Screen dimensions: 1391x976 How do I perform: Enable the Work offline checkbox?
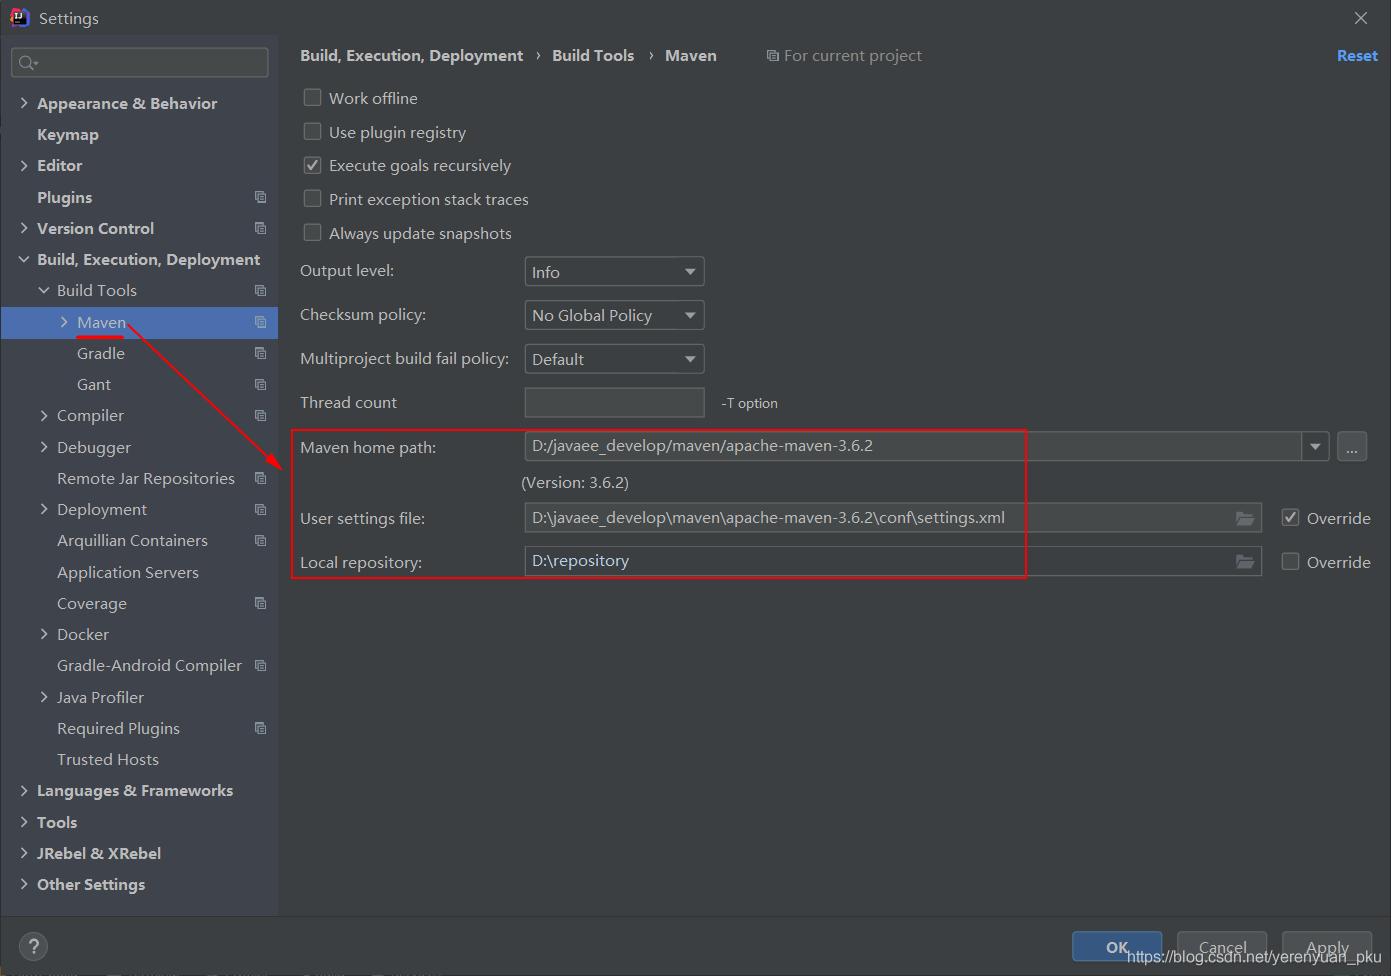coord(313,98)
